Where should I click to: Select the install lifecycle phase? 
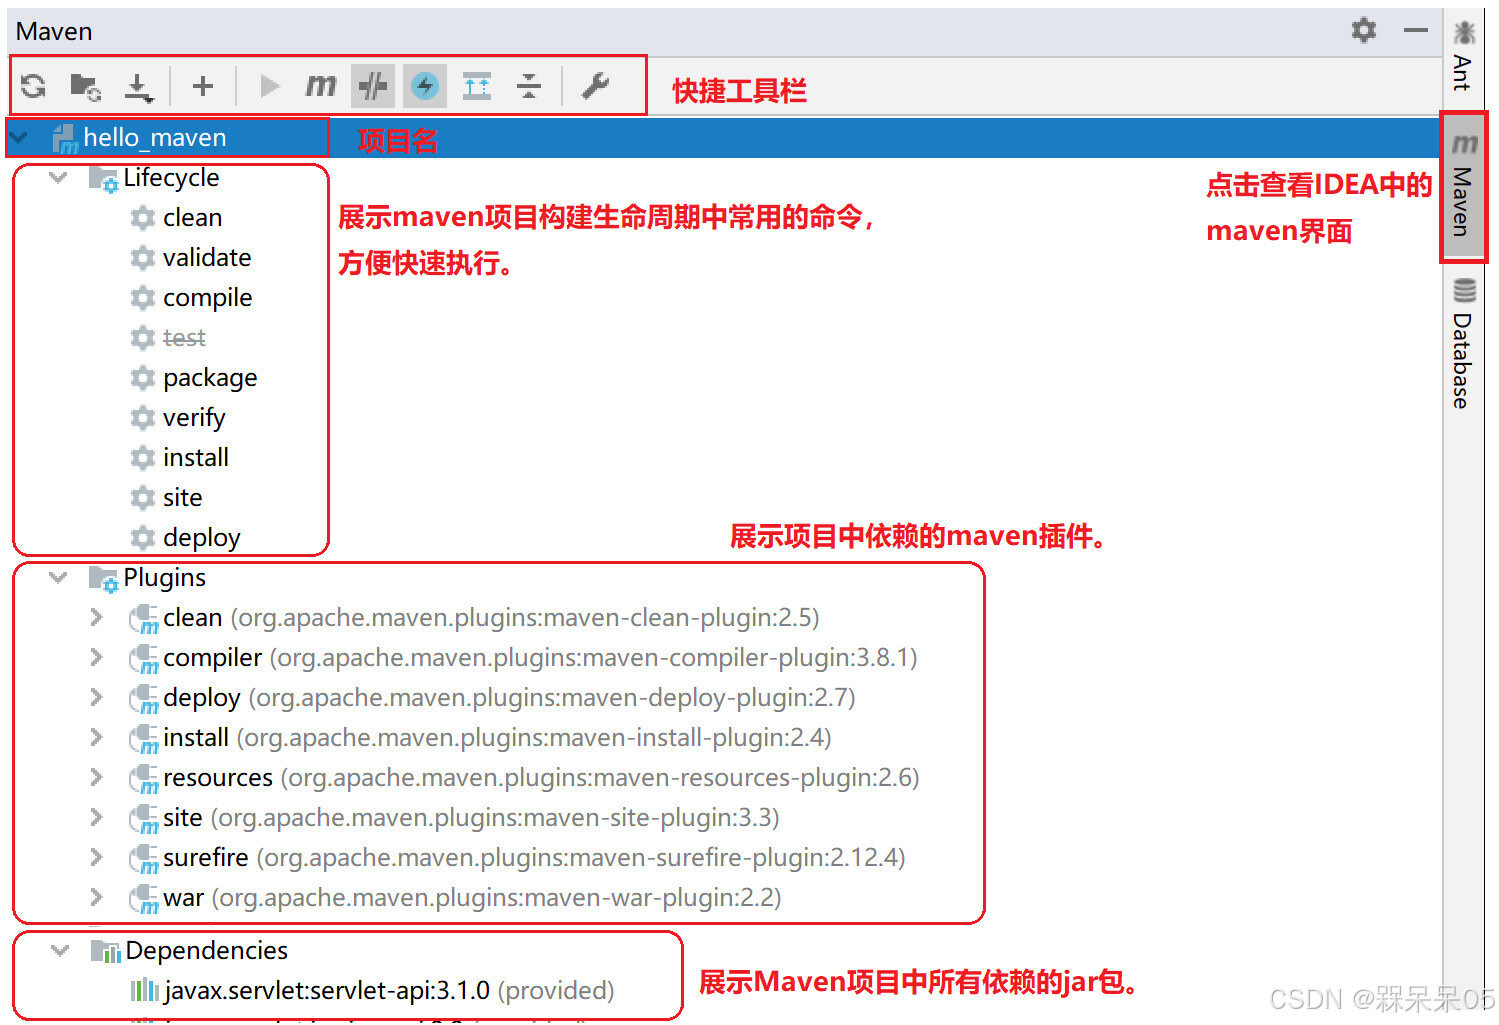pos(196,457)
